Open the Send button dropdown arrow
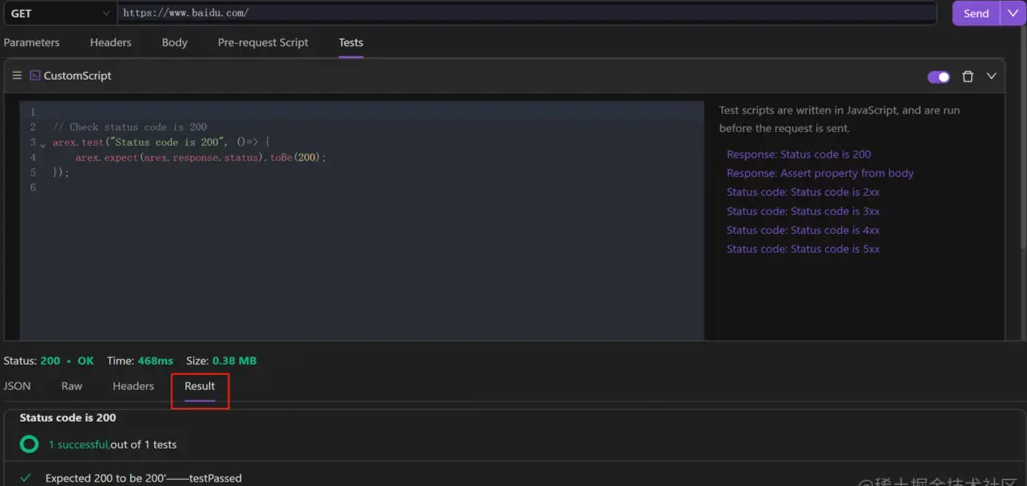This screenshot has height=486, width=1027. click(1013, 13)
